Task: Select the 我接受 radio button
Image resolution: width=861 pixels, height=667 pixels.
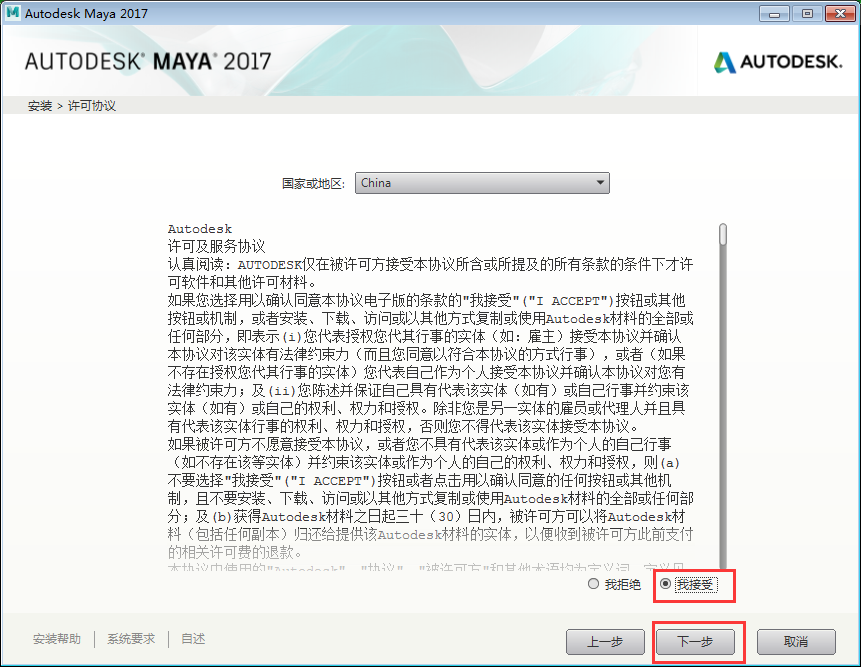Action: point(665,584)
